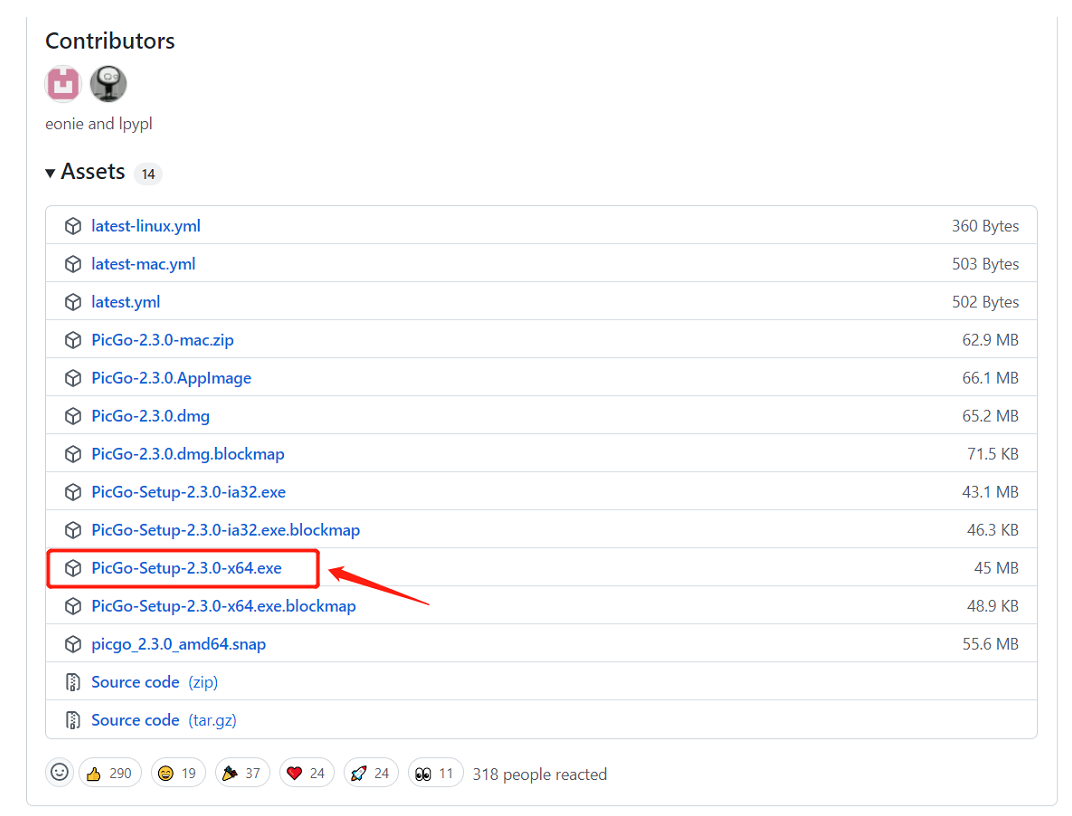This screenshot has height=816, width=1072.
Task: Click package icon beside PicGo-2.3.0.dmg
Action: 72,416
